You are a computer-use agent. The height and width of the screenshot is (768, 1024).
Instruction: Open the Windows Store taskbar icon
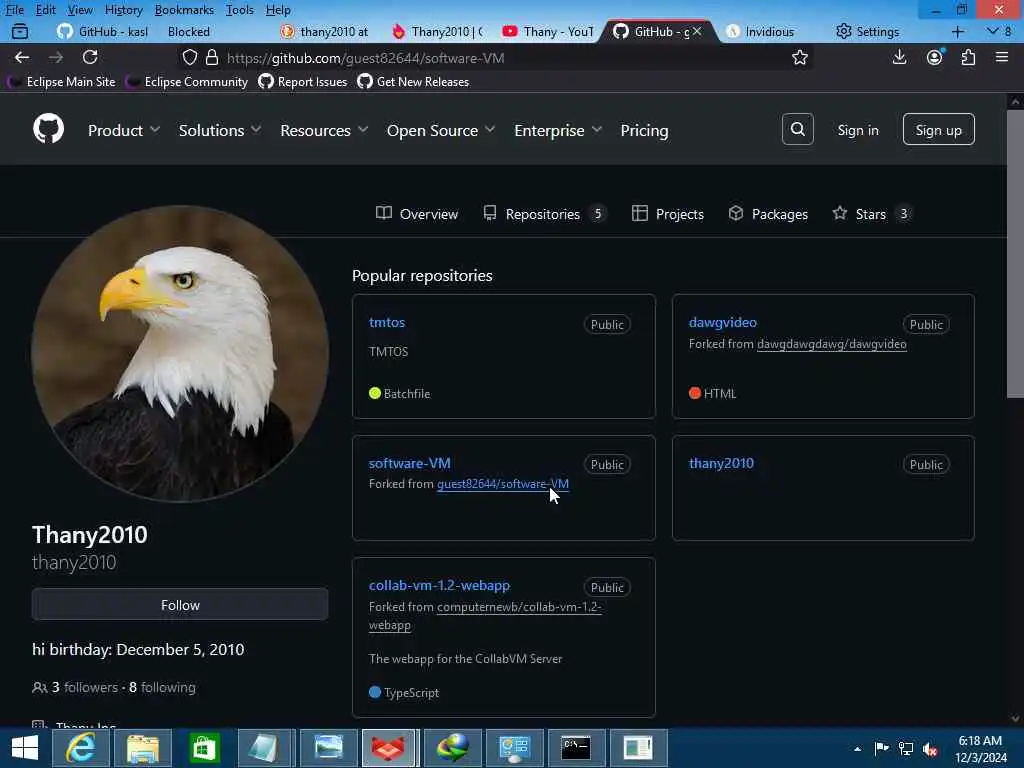(x=204, y=747)
